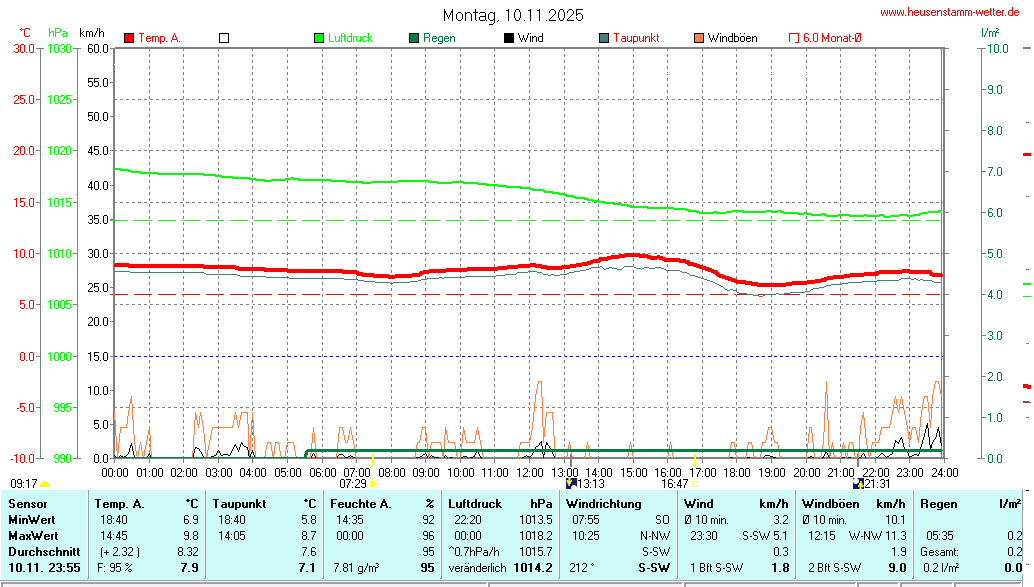Click the orange Windböen legend square
Image resolution: width=1034 pixels, height=587 pixels.
[699, 38]
